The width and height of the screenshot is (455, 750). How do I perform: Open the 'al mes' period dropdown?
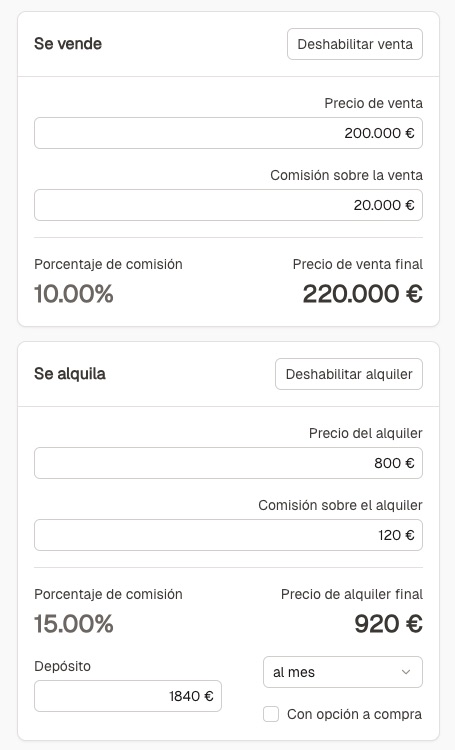[343, 672]
